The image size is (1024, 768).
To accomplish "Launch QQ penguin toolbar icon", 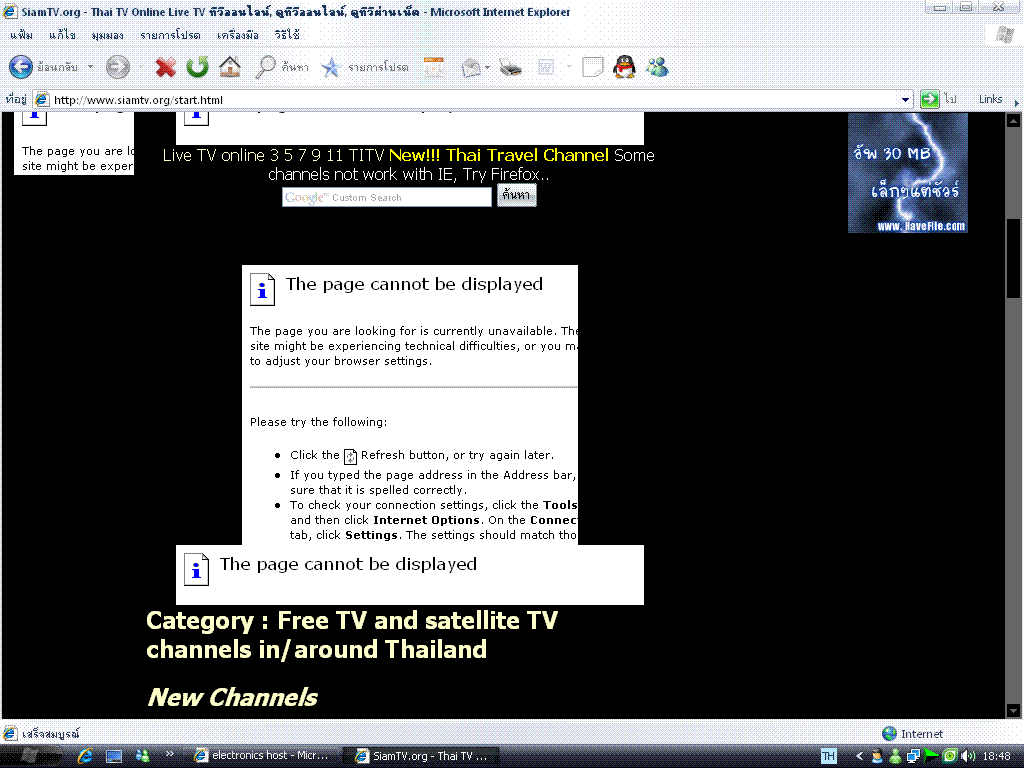I will 624,67.
